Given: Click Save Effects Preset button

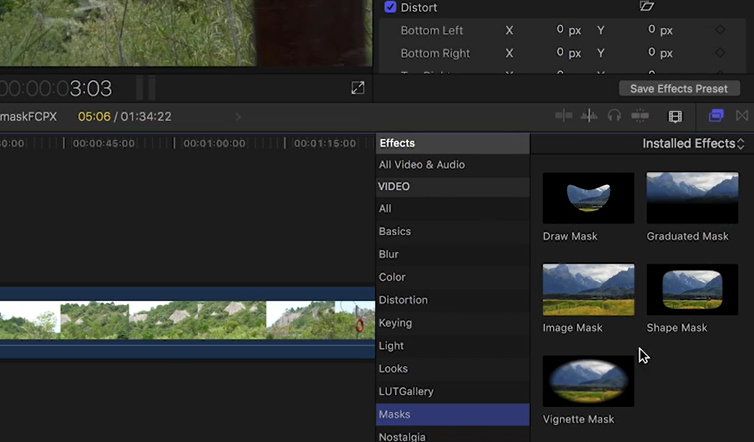Looking at the screenshot, I should click(x=678, y=89).
